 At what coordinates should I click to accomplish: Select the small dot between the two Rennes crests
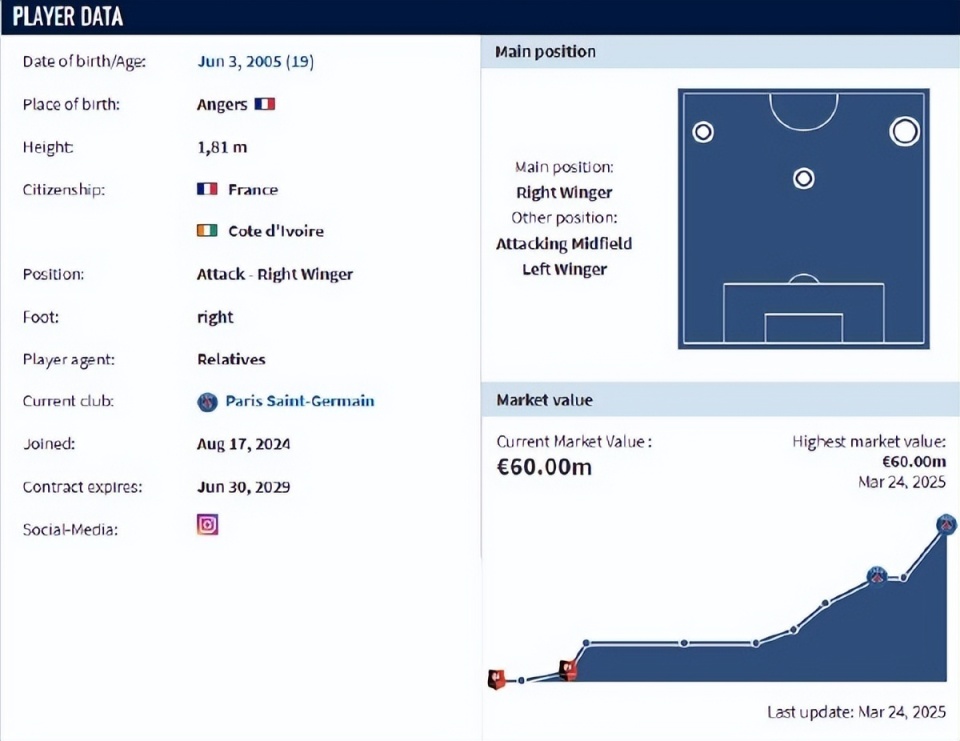(522, 681)
